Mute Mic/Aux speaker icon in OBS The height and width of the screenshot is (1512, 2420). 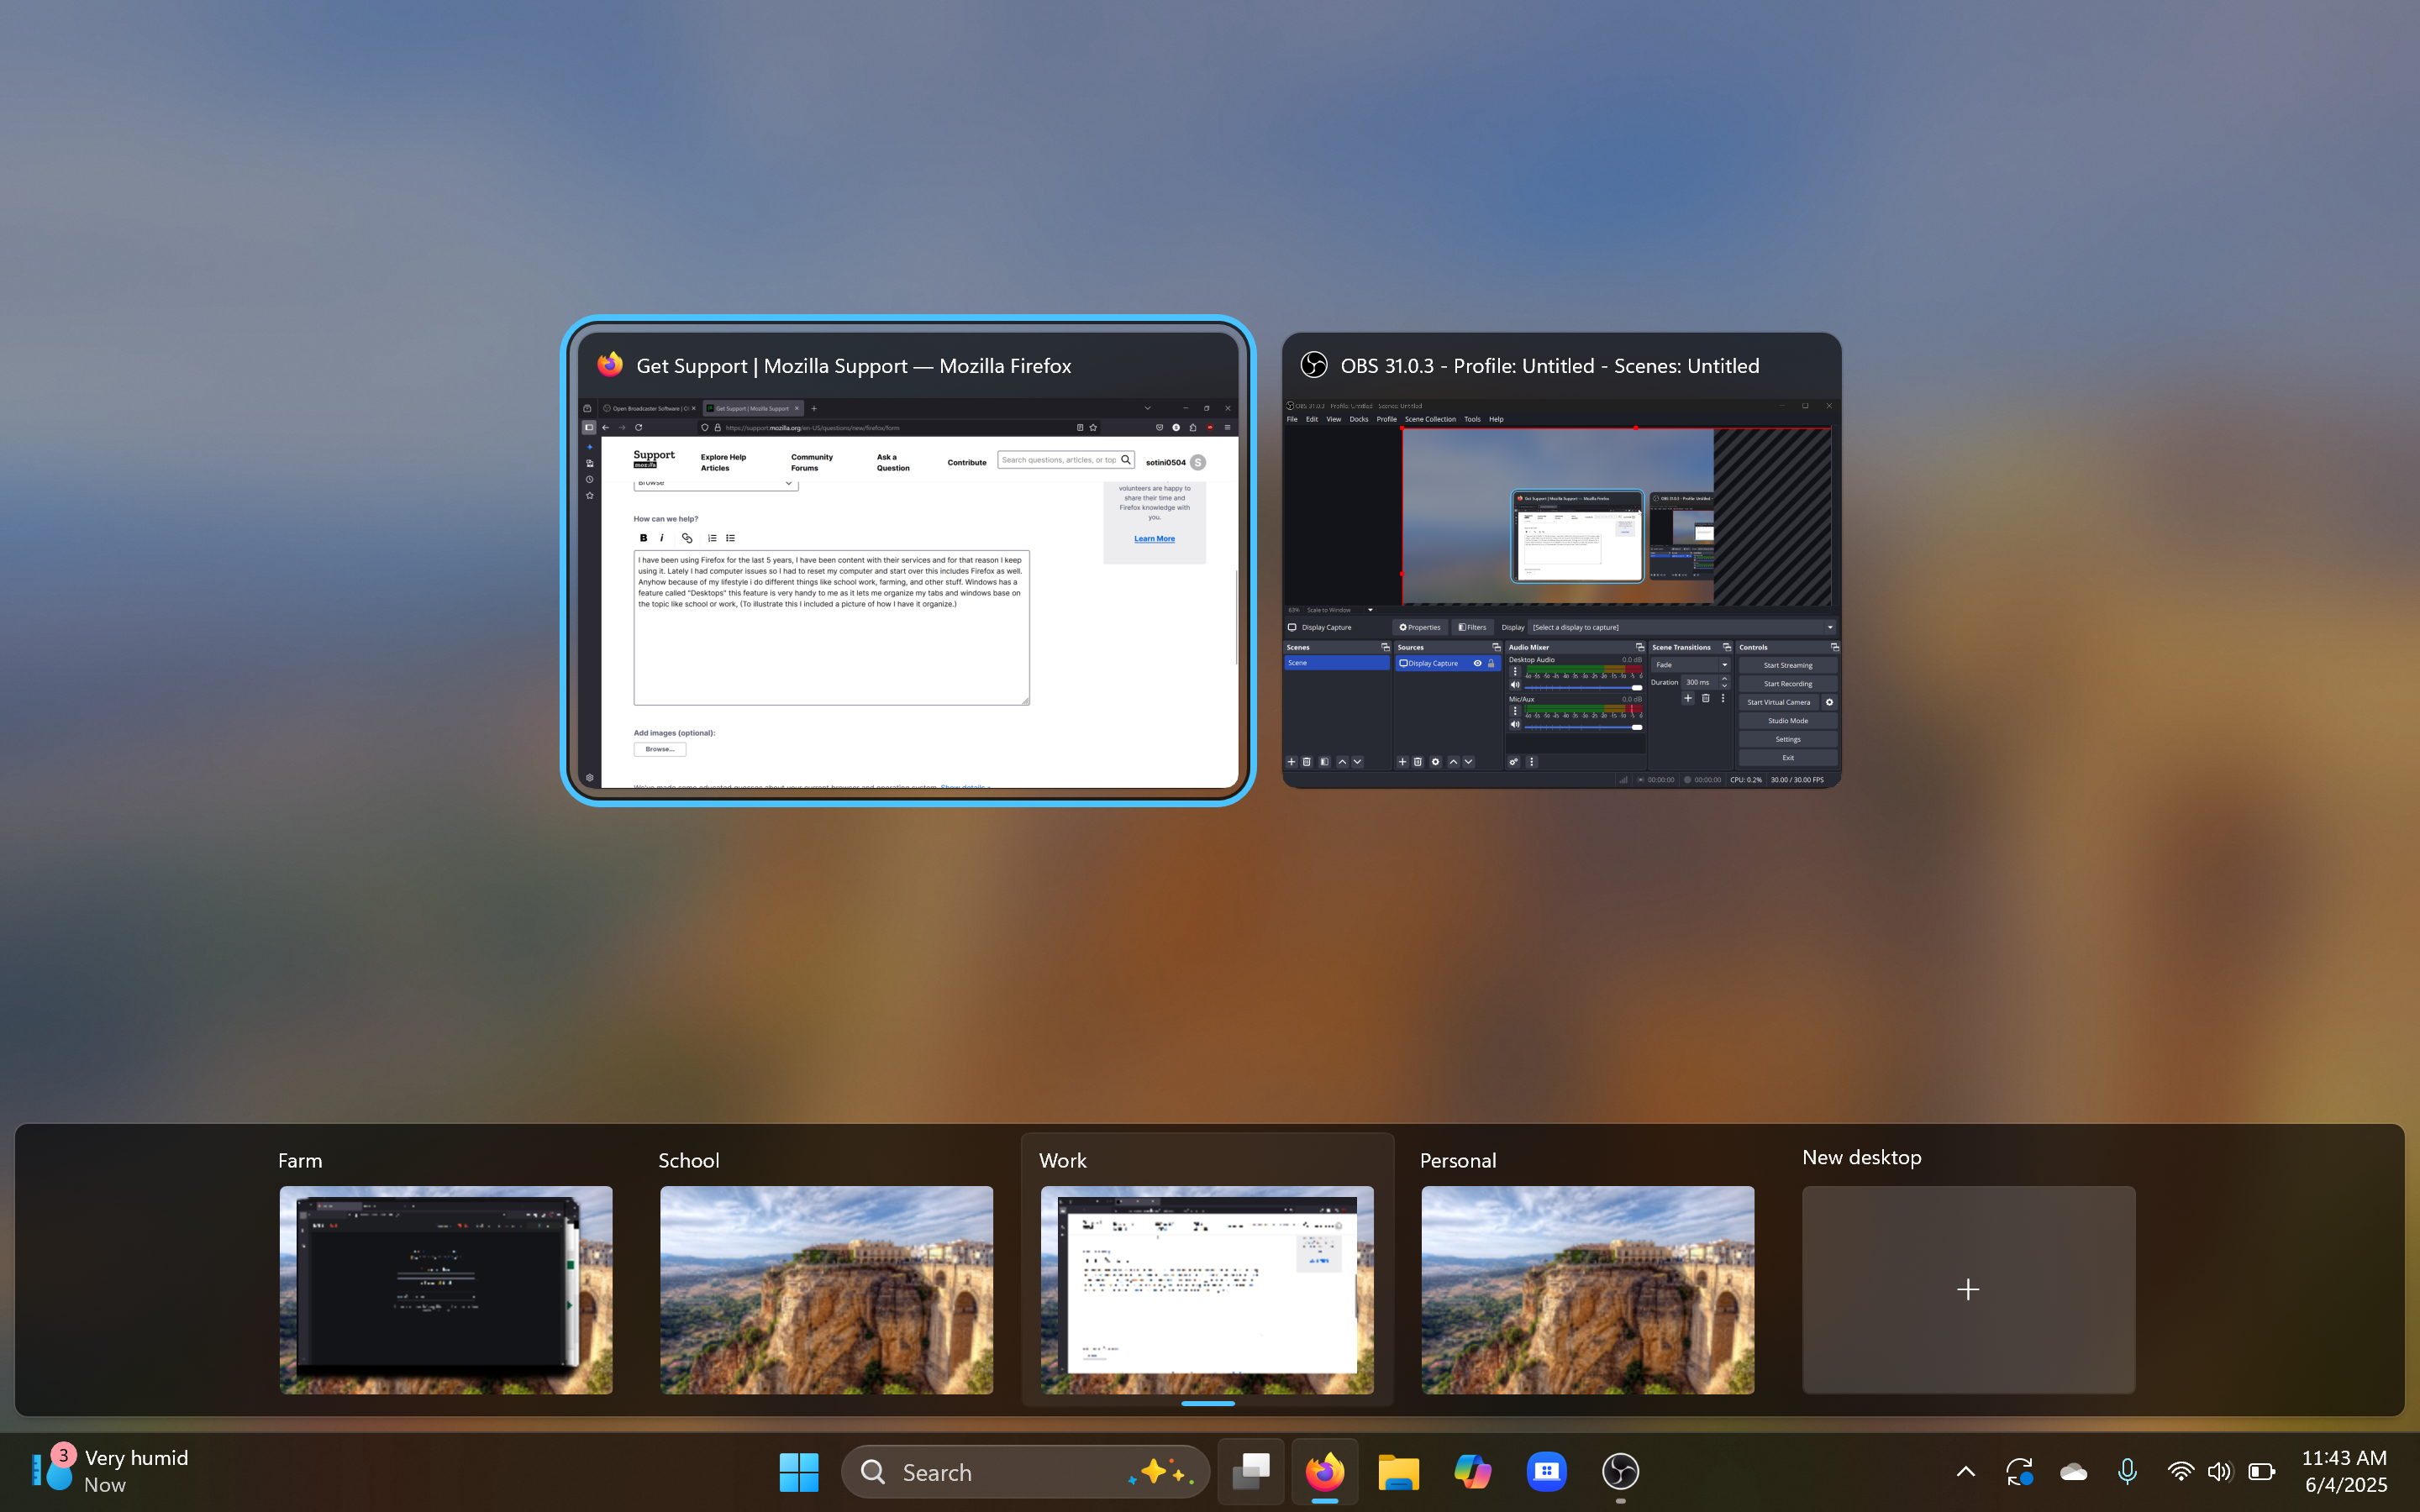point(1515,725)
